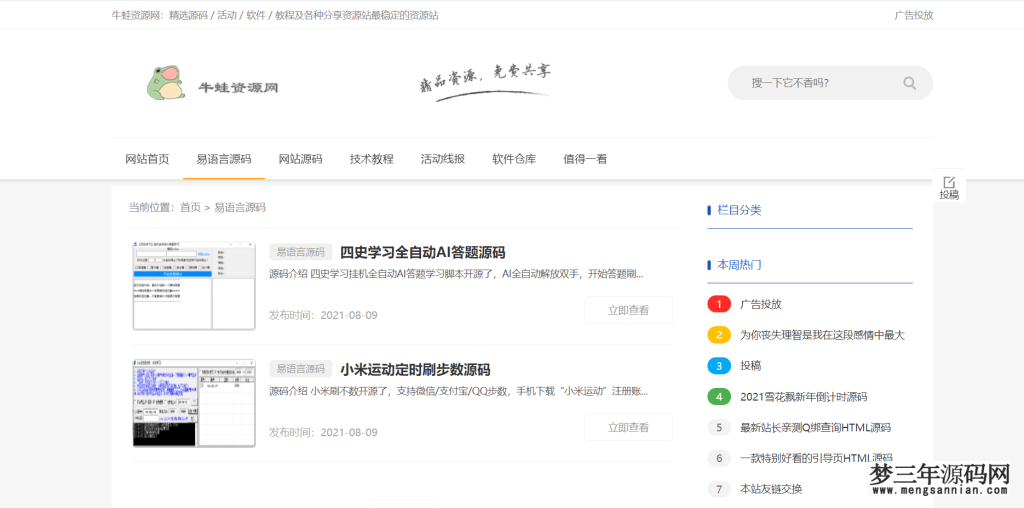The width and height of the screenshot is (1024, 508).
Task: Click 立即查看 for 四史学习 article
Action: 628,310
